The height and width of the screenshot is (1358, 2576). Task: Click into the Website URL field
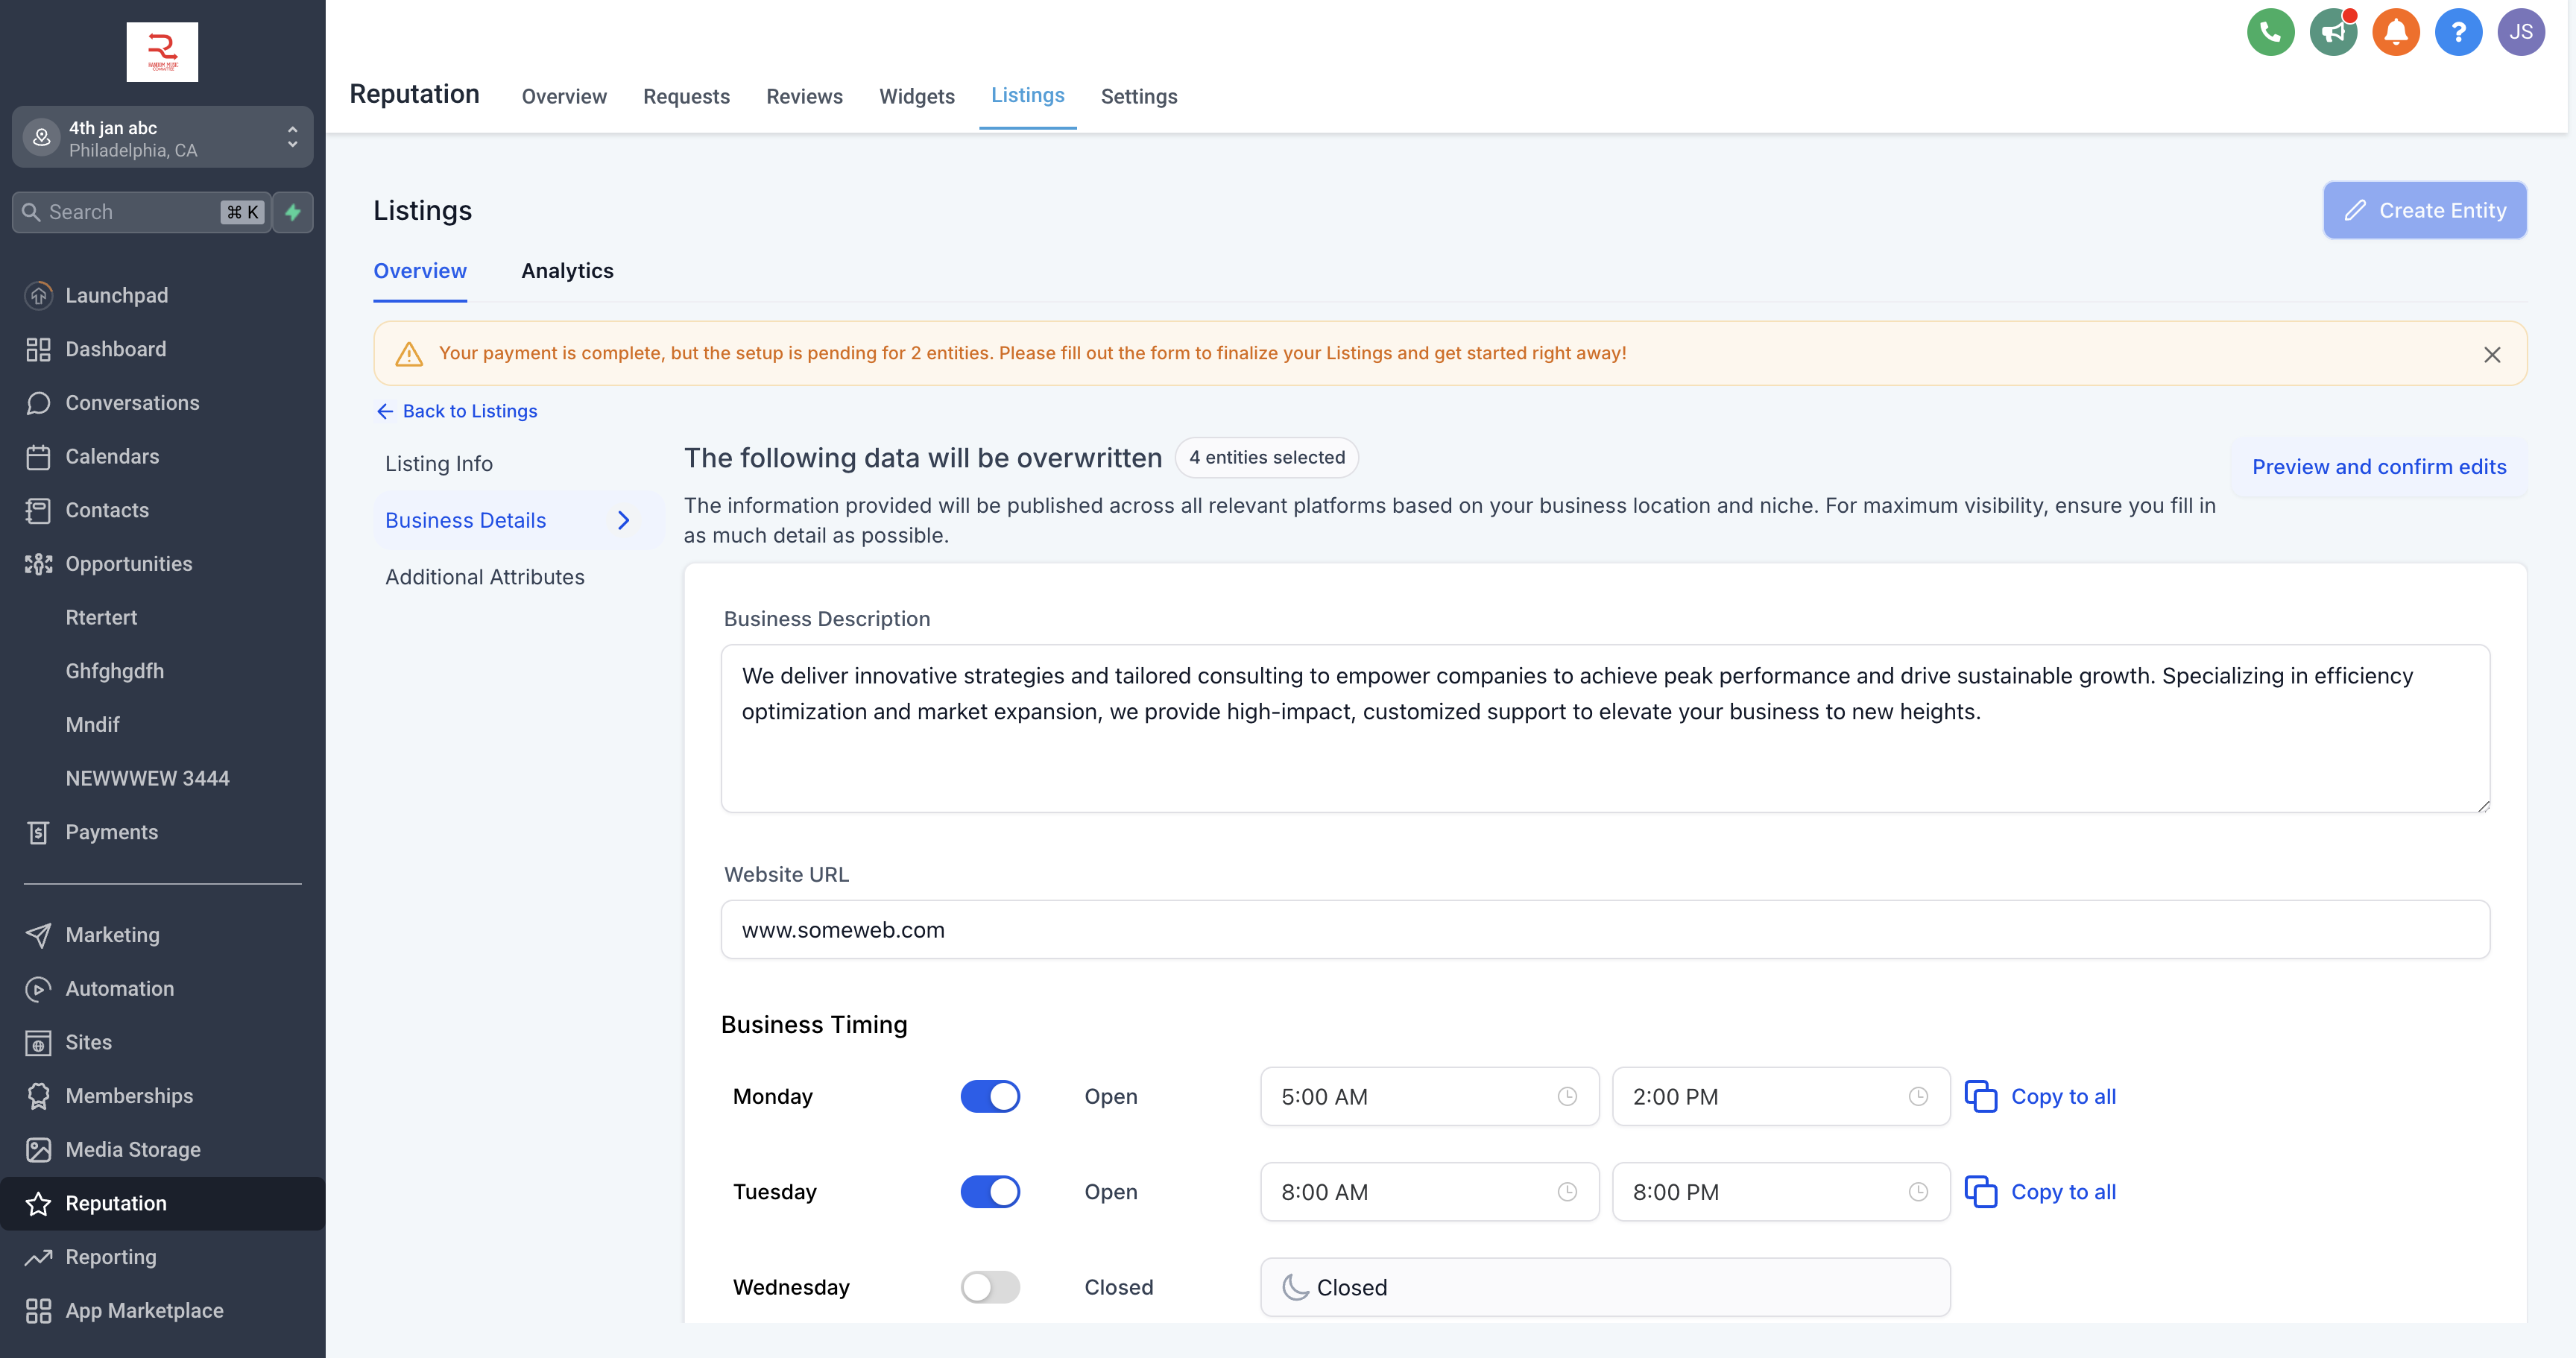1605,930
